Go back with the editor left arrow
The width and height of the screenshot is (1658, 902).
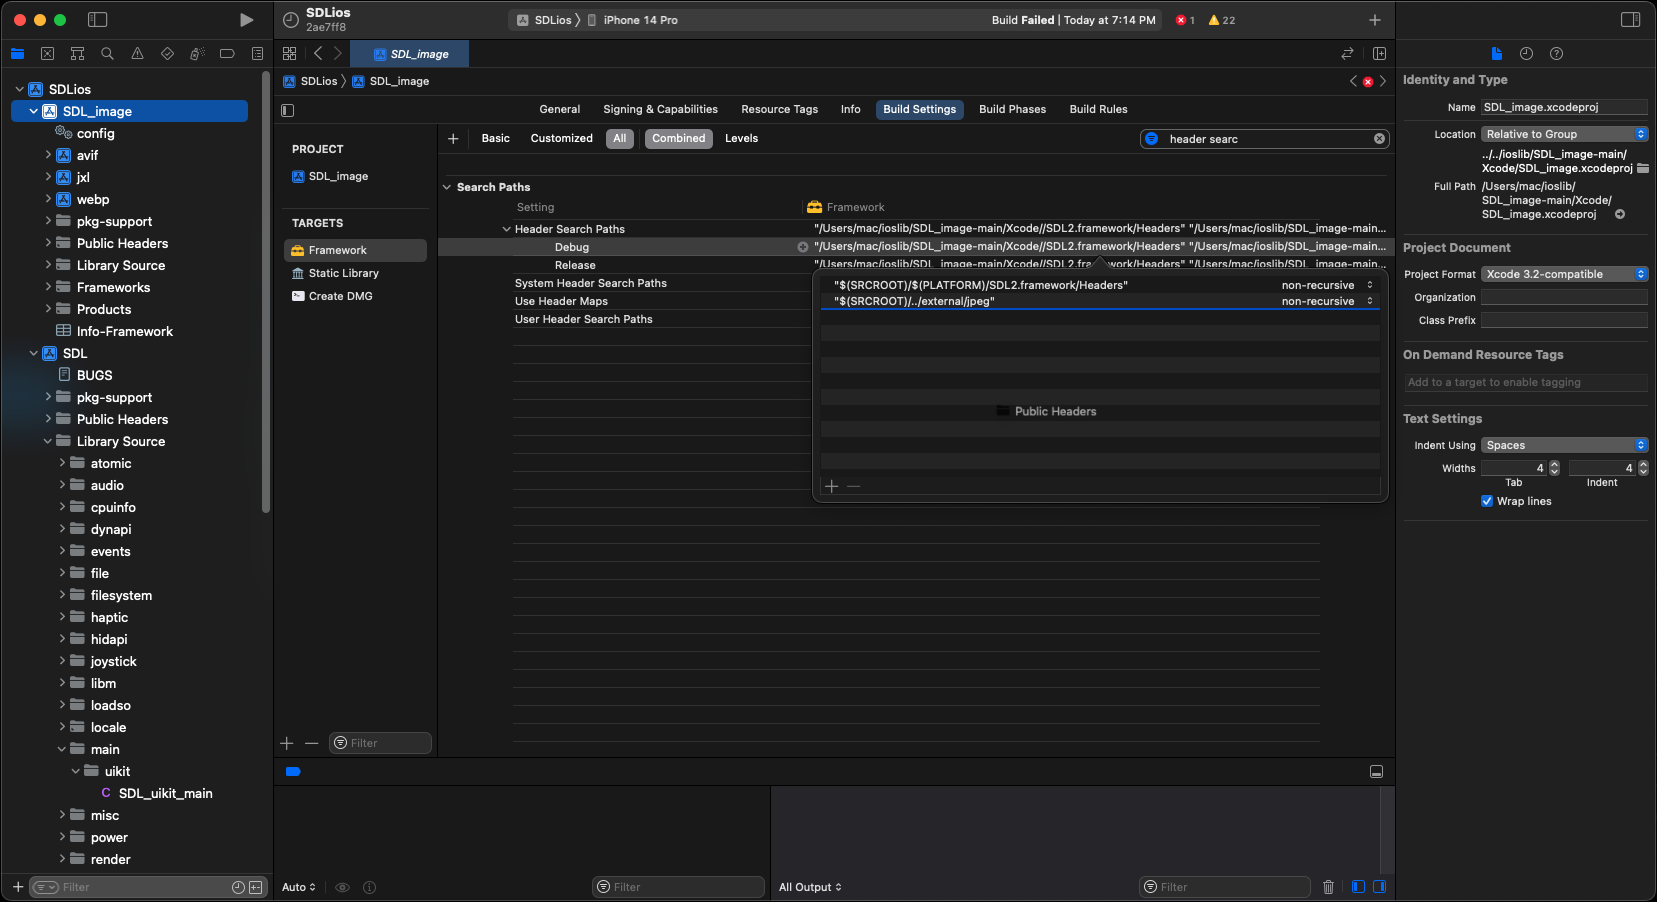click(x=318, y=54)
